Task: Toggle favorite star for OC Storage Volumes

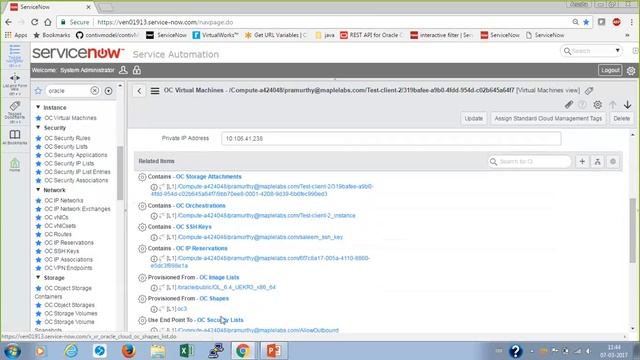Action: pyautogui.click(x=39, y=313)
